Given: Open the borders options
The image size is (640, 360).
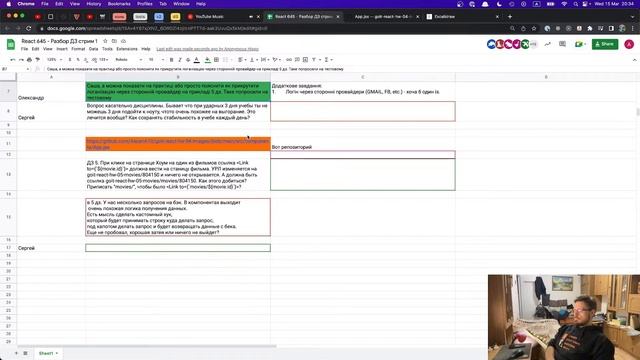Looking at the screenshot, I should pyautogui.click(x=216, y=60).
